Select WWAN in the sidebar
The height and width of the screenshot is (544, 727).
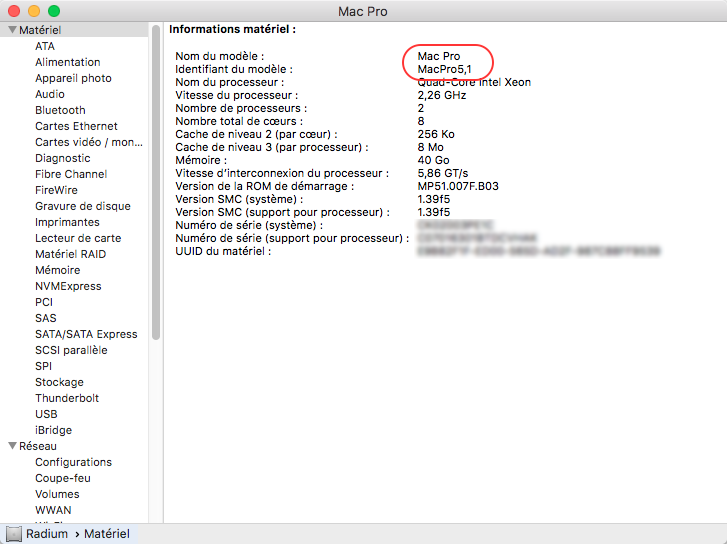point(53,510)
